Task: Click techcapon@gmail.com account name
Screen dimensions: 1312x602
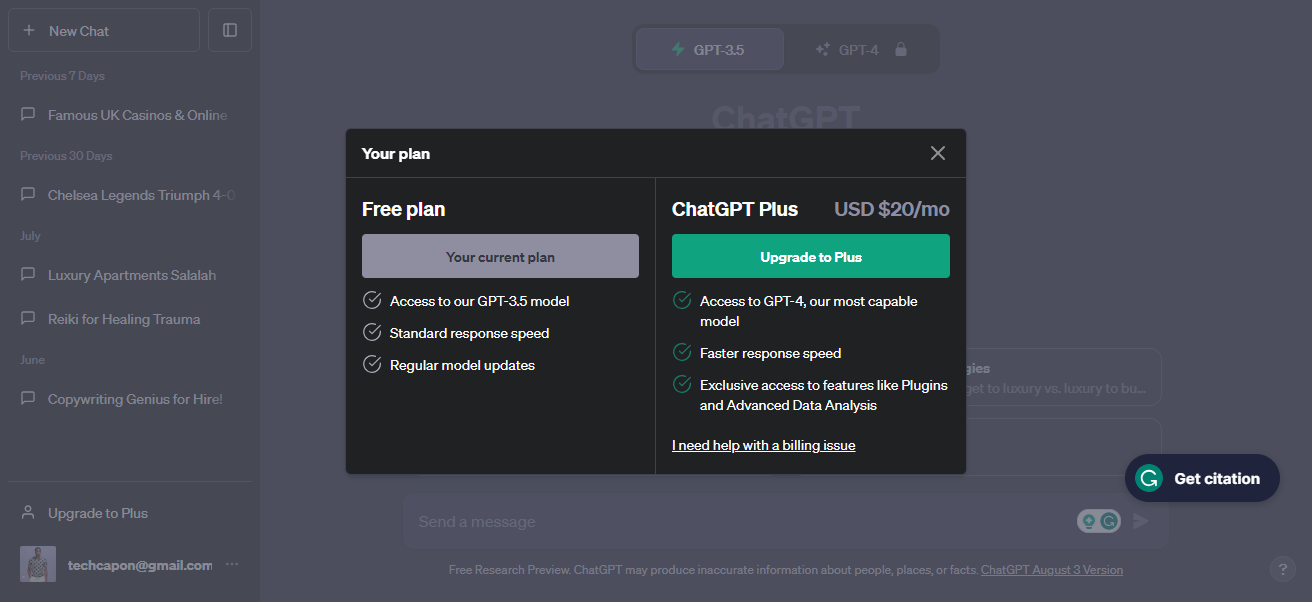Action: 140,564
